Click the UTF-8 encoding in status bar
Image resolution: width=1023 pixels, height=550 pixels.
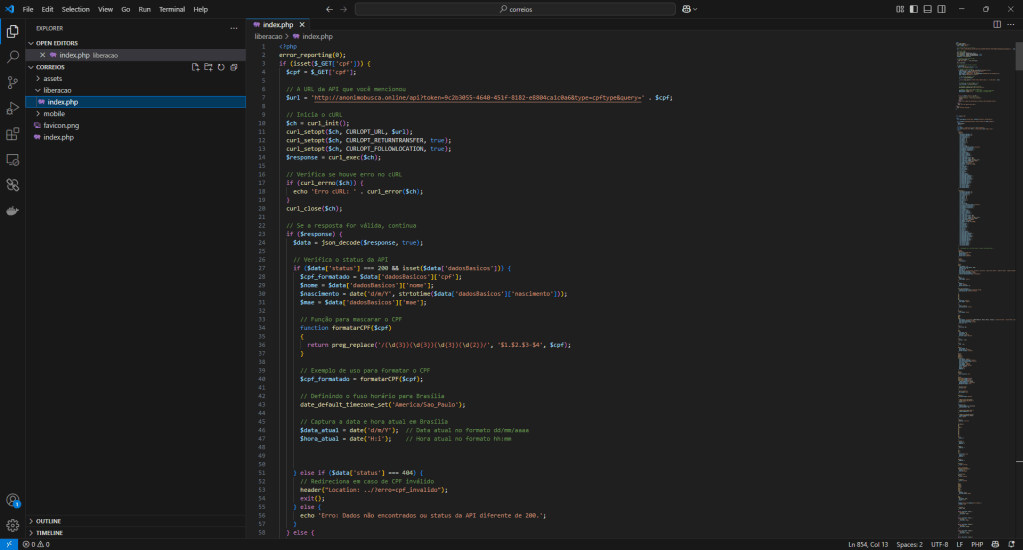pos(939,544)
